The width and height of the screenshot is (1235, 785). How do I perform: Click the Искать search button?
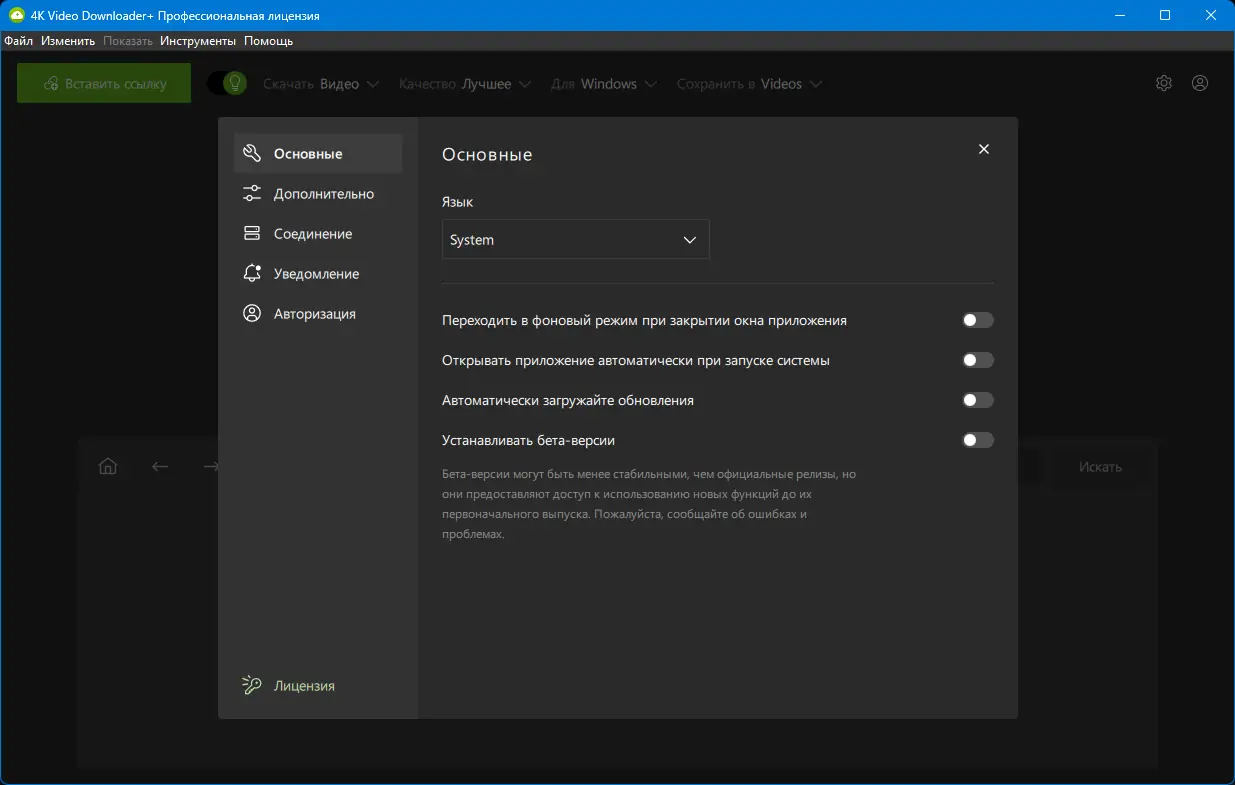(x=1100, y=467)
